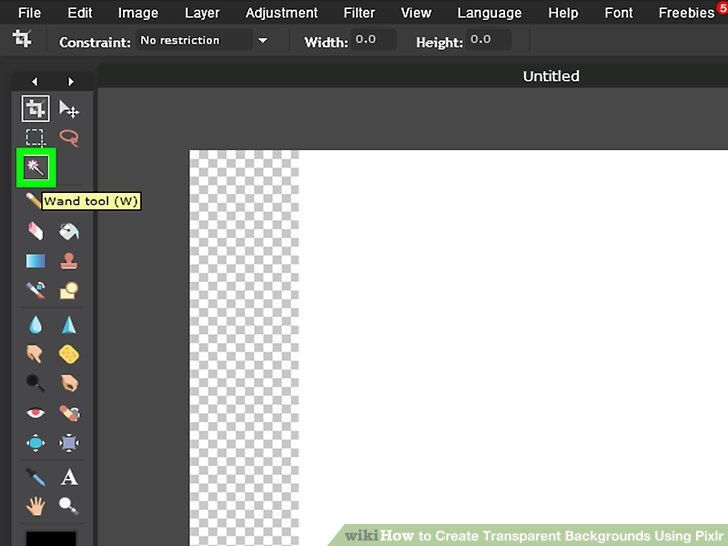Select the Colorpicker eyedropper tool
The height and width of the screenshot is (546, 728).
(35, 477)
